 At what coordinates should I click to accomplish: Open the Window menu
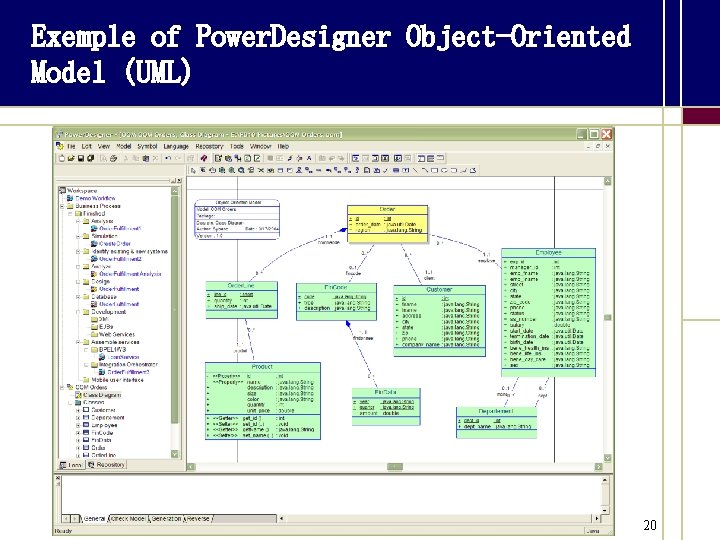[x=260, y=146]
